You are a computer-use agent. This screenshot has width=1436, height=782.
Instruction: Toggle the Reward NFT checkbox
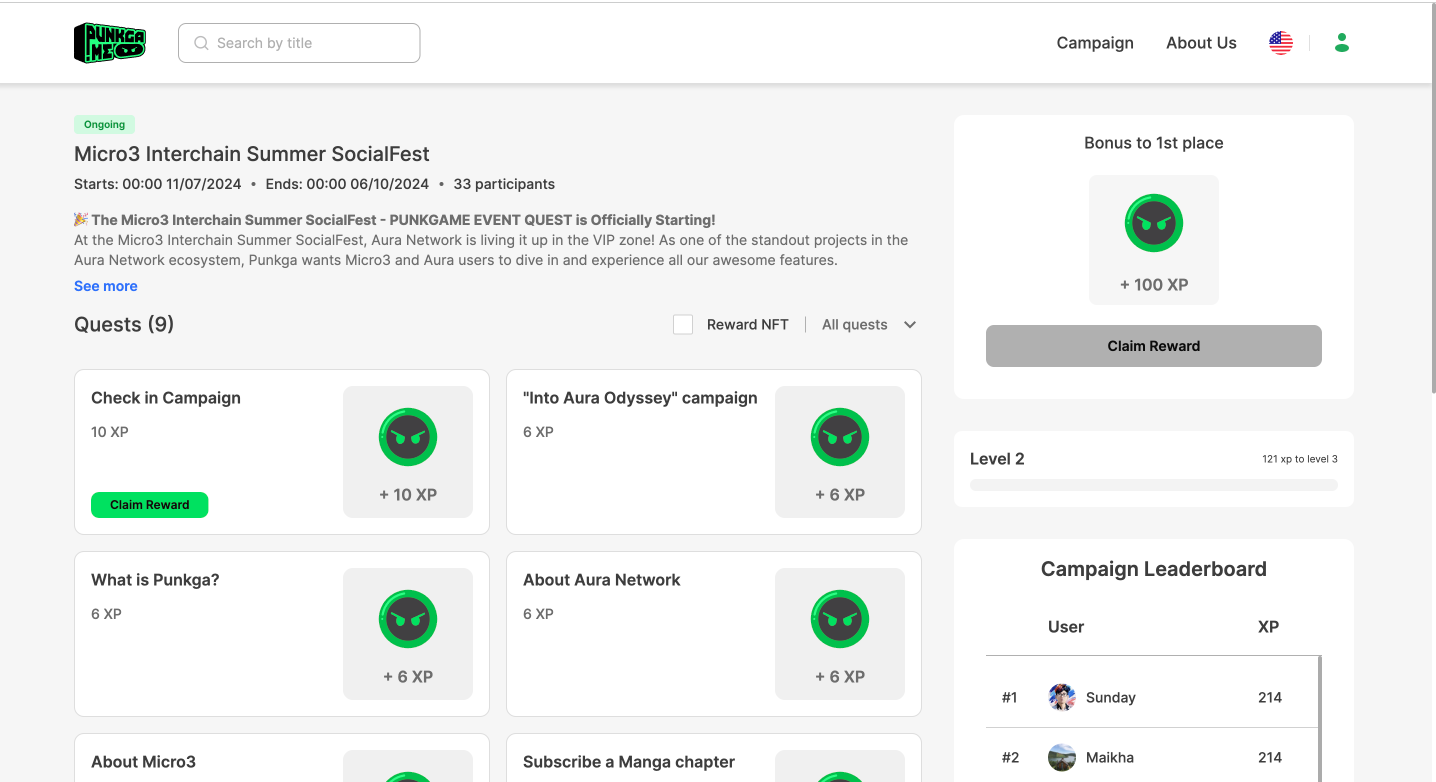pyautogui.click(x=683, y=324)
